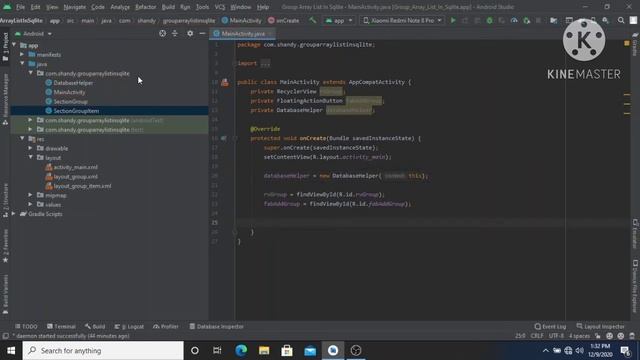640x360 pixels.
Task: Open the Database Inspector tool window
Action: coord(216,327)
